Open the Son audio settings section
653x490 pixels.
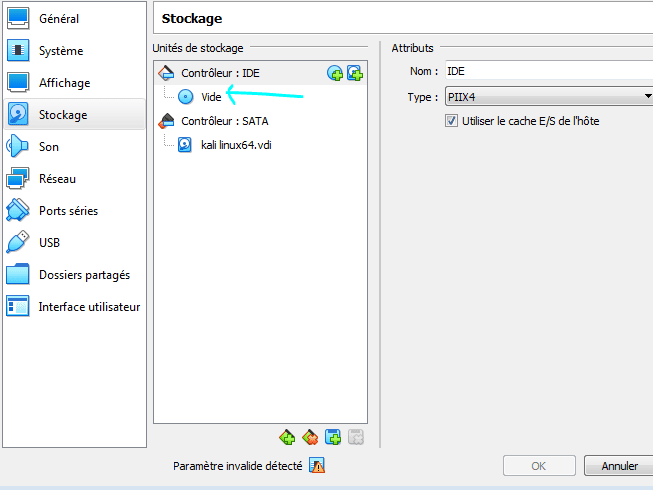point(49,147)
